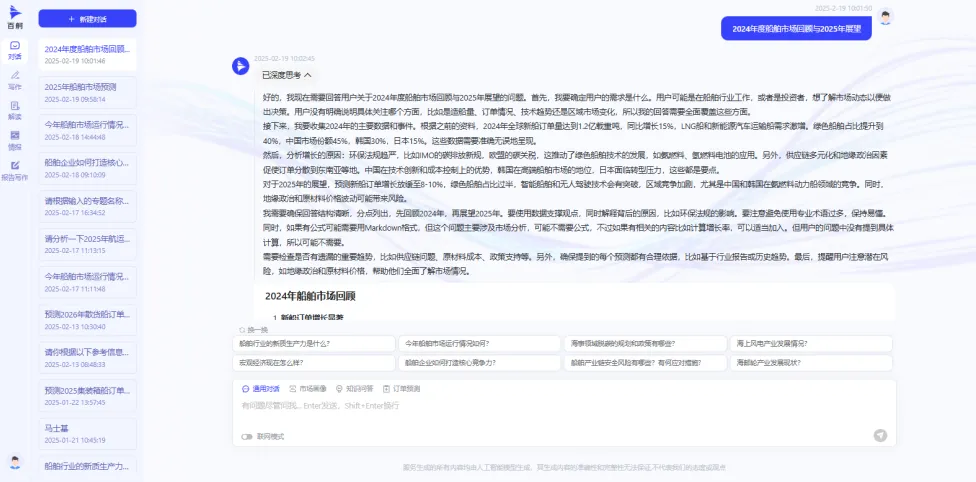This screenshot has width=976, height=482.
Task: Open the 情报 (intelligence) sidebar icon
Action: (14, 142)
